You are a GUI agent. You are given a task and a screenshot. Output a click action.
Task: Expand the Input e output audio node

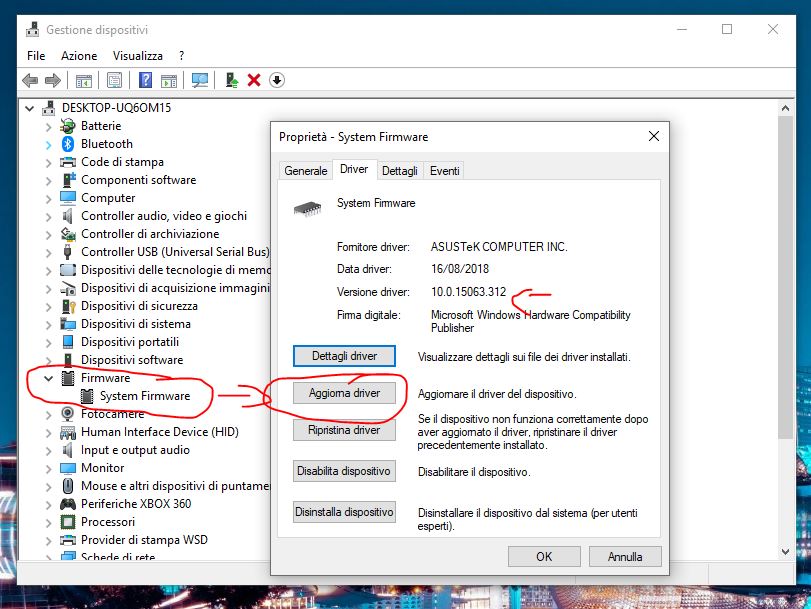click(49, 450)
